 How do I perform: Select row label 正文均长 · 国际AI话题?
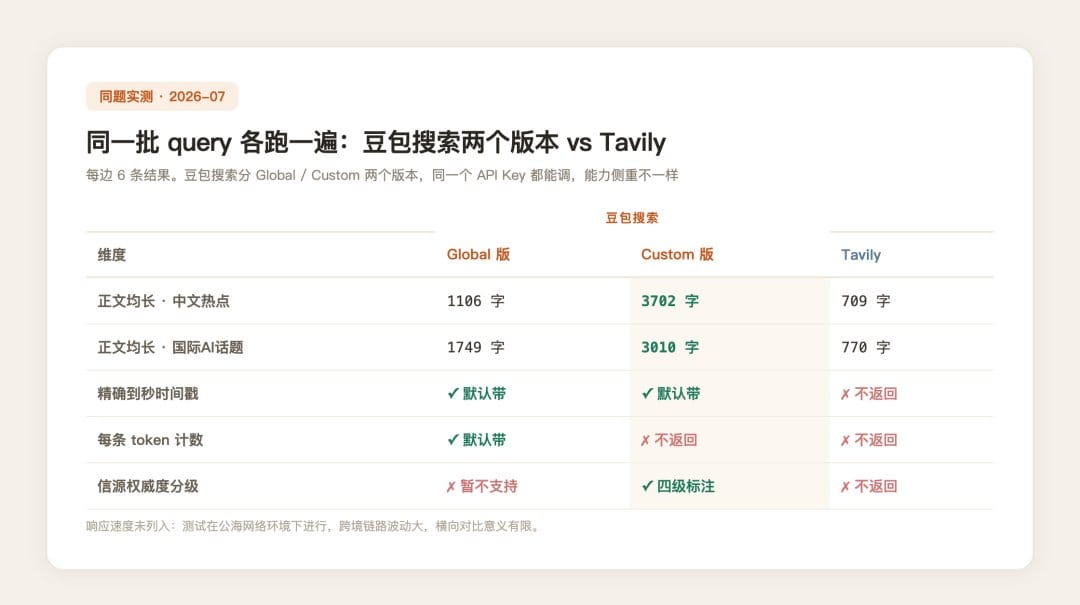(170, 347)
